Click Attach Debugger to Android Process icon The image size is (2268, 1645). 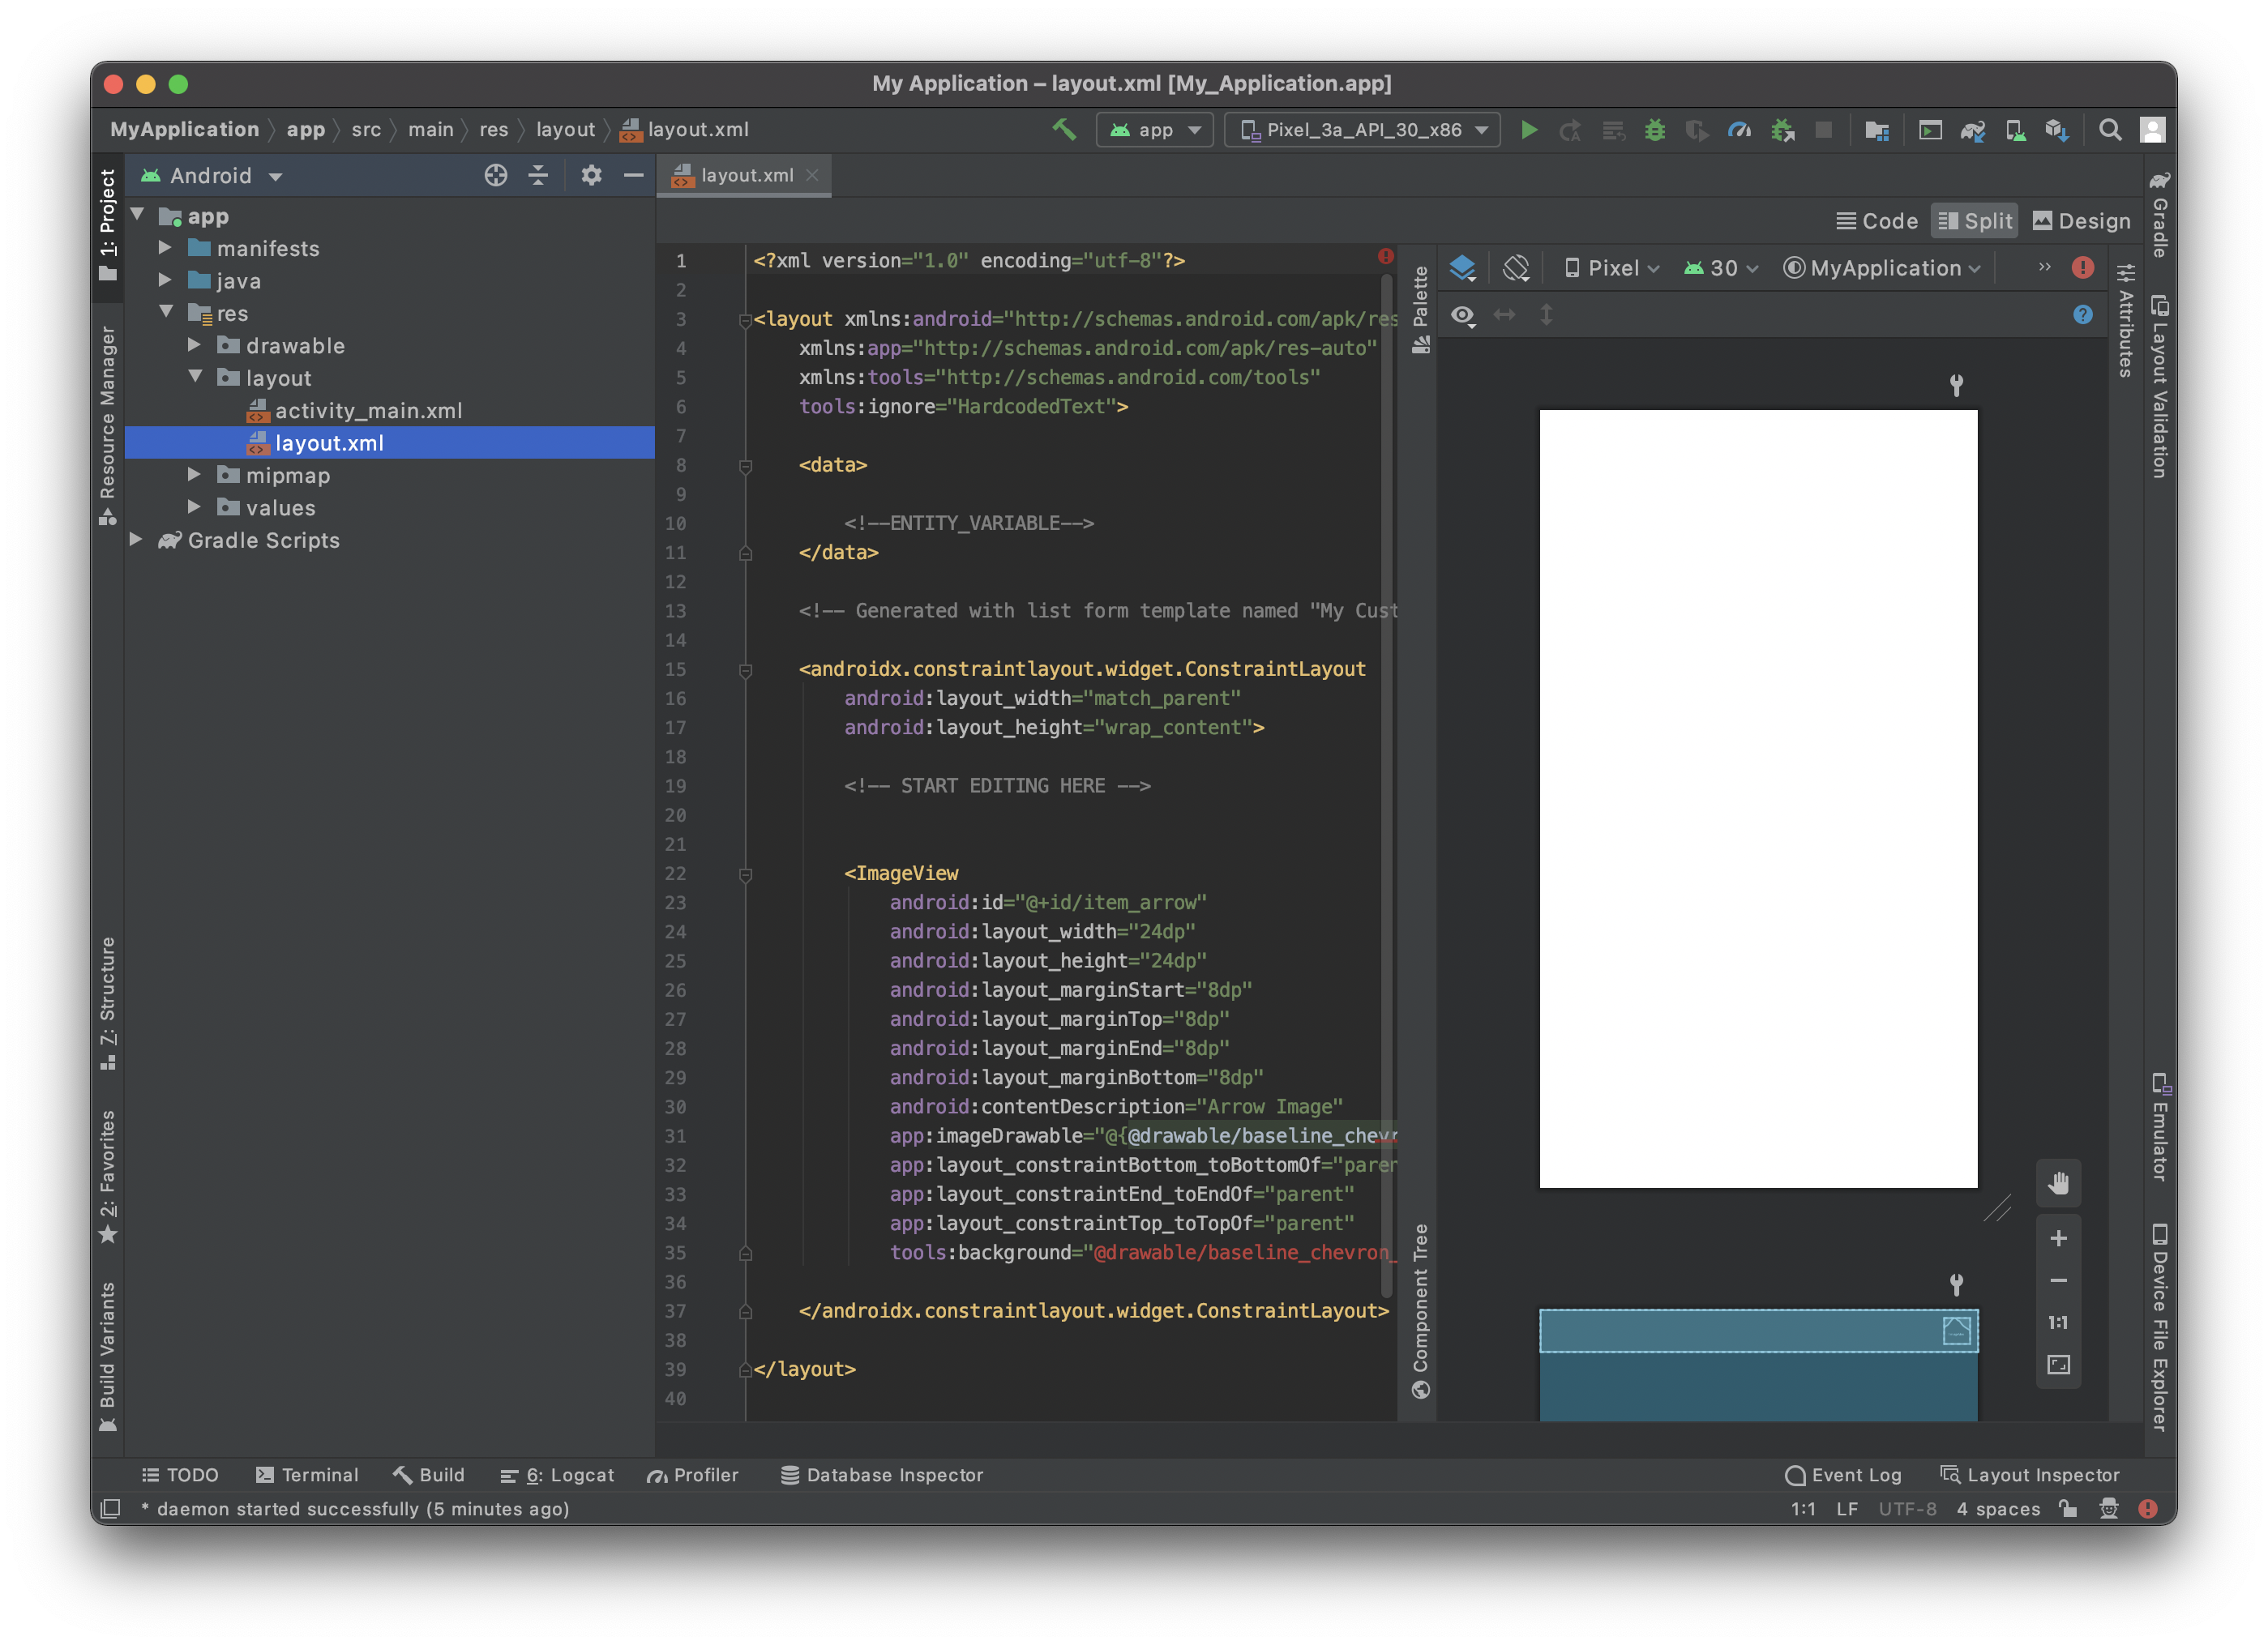click(x=1782, y=130)
